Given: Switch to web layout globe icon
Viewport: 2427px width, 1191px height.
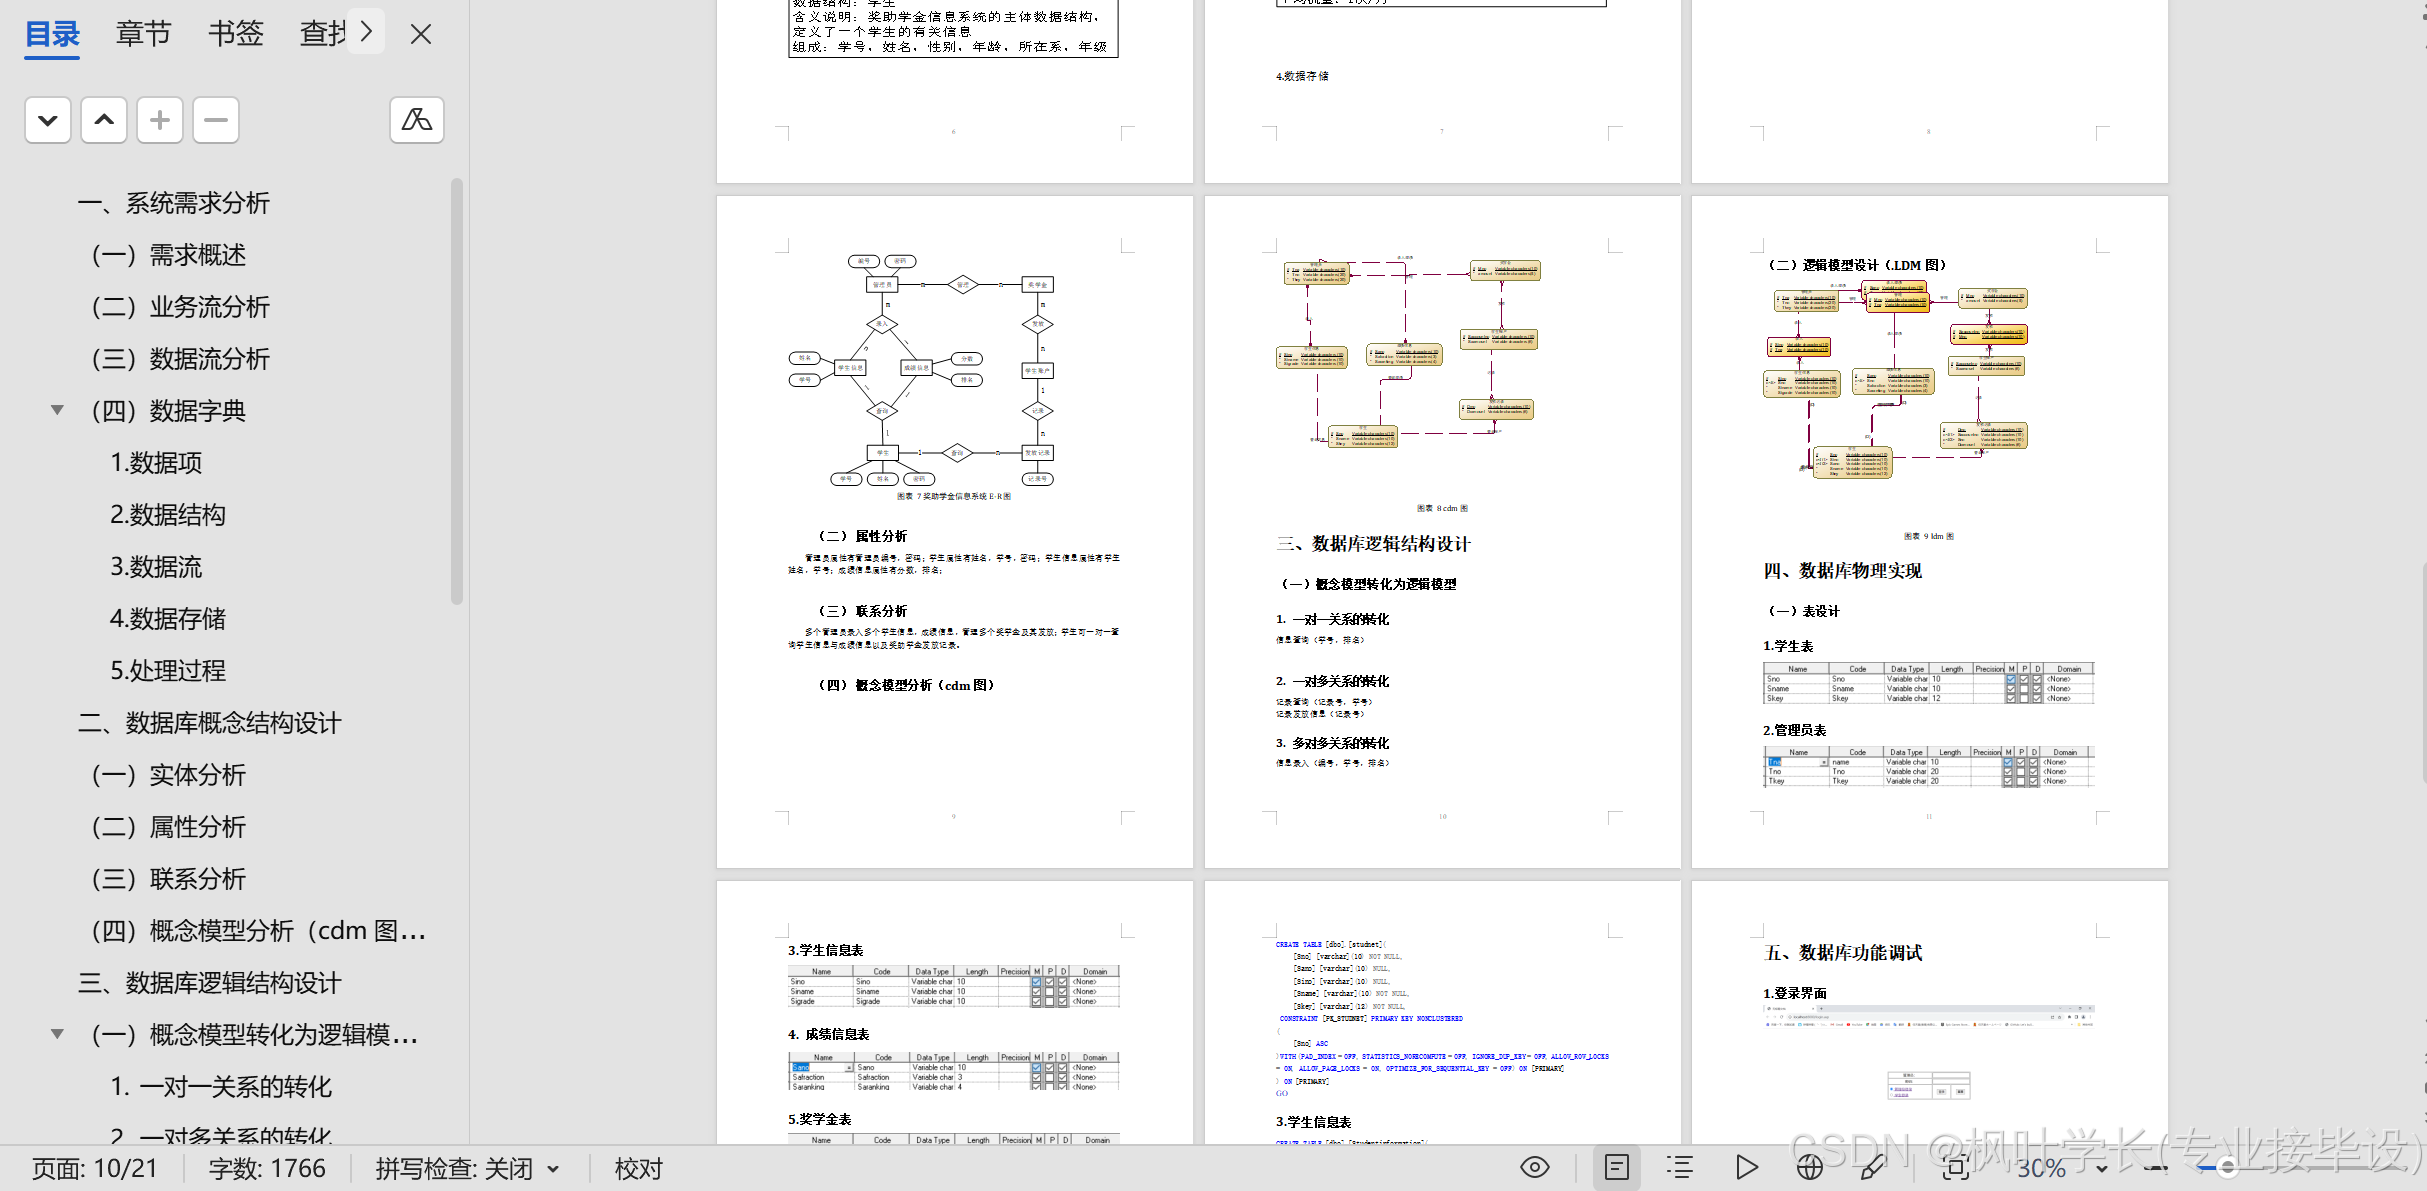Looking at the screenshot, I should click(x=1809, y=1167).
